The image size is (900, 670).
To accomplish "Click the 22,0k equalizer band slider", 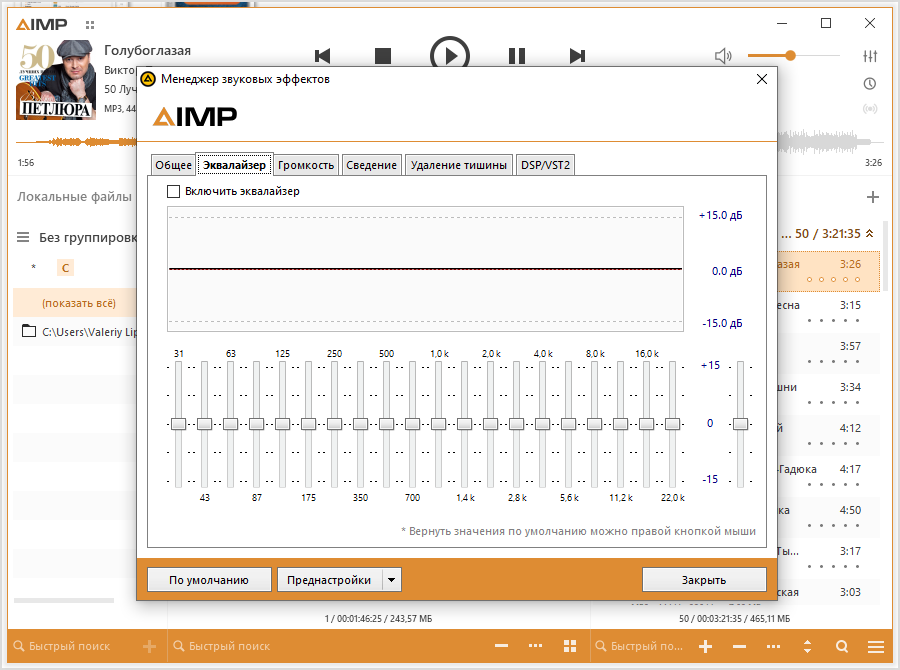I will coord(672,424).
